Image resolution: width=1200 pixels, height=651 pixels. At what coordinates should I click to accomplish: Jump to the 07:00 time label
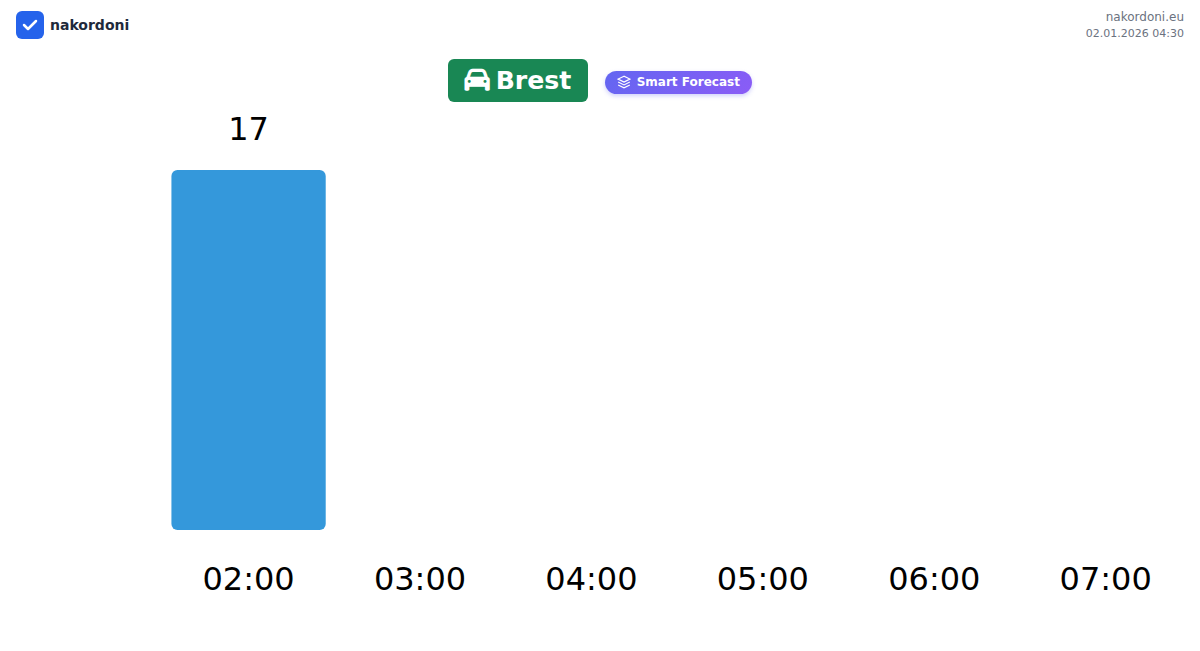point(1105,579)
